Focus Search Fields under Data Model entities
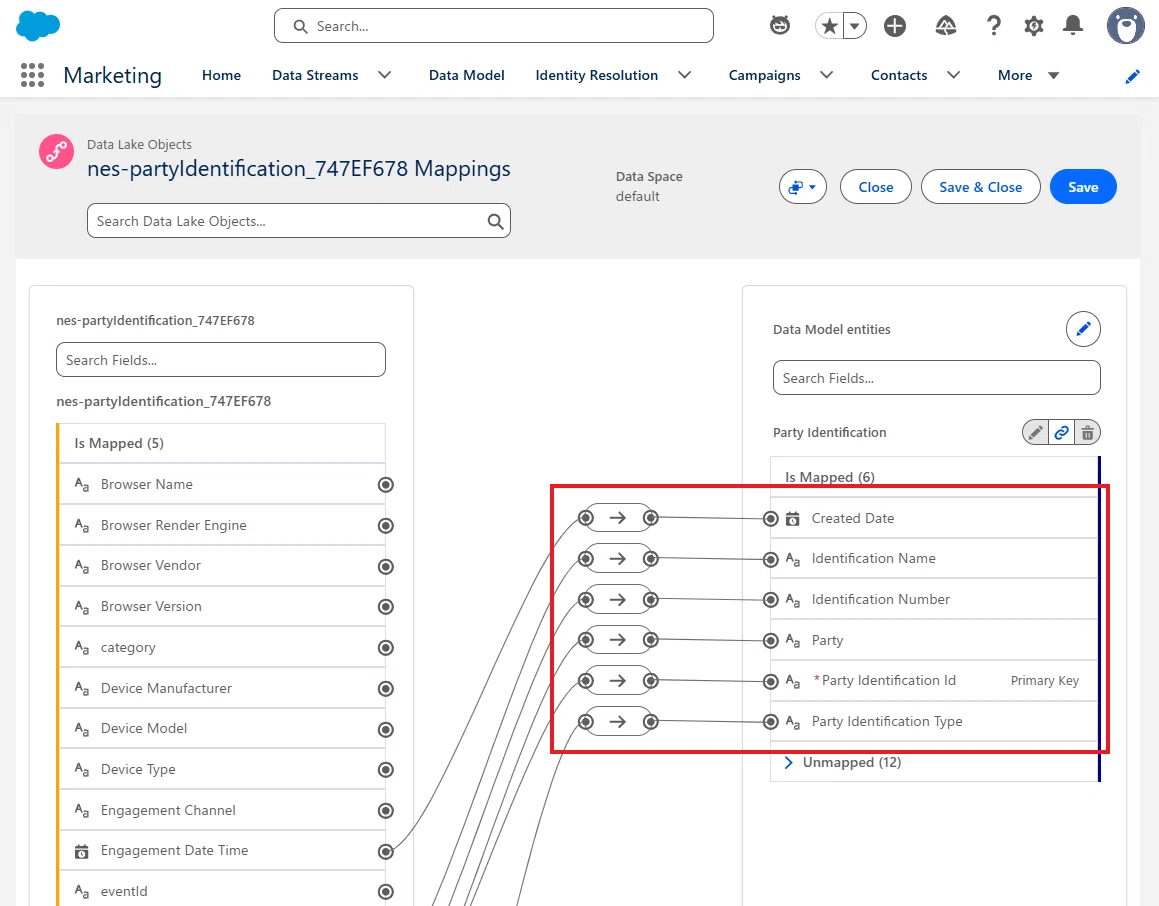 (937, 378)
